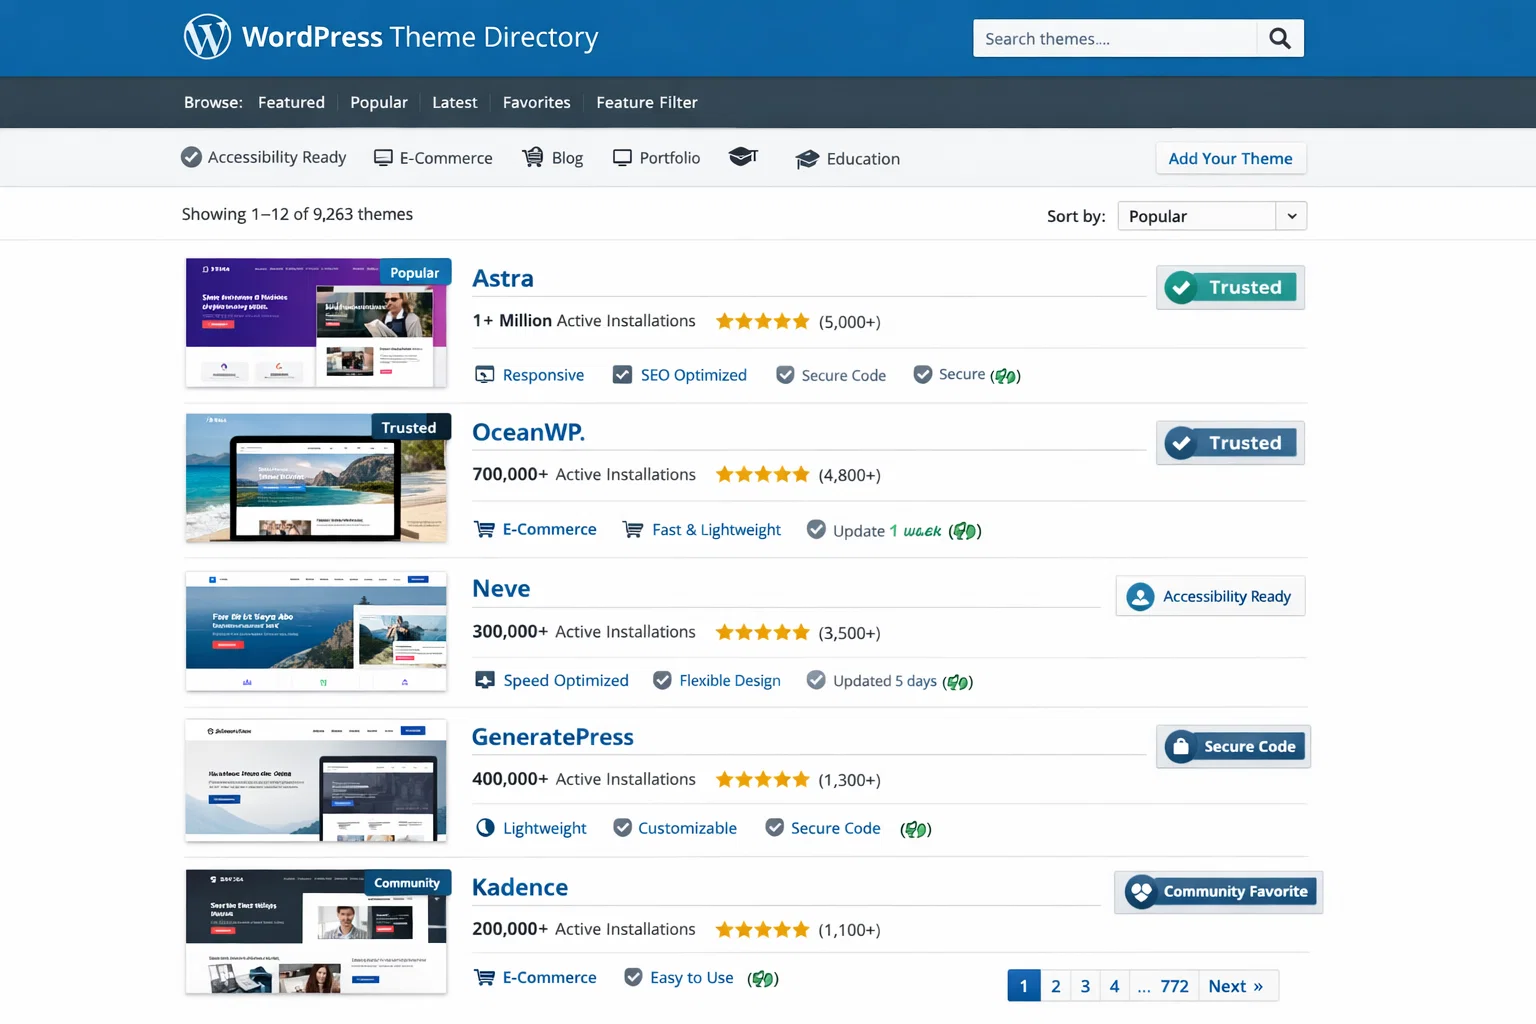This screenshot has height=1024, width=1536.
Task: Toggle SEO Optimized checkbox under Astra
Action: (x=622, y=375)
